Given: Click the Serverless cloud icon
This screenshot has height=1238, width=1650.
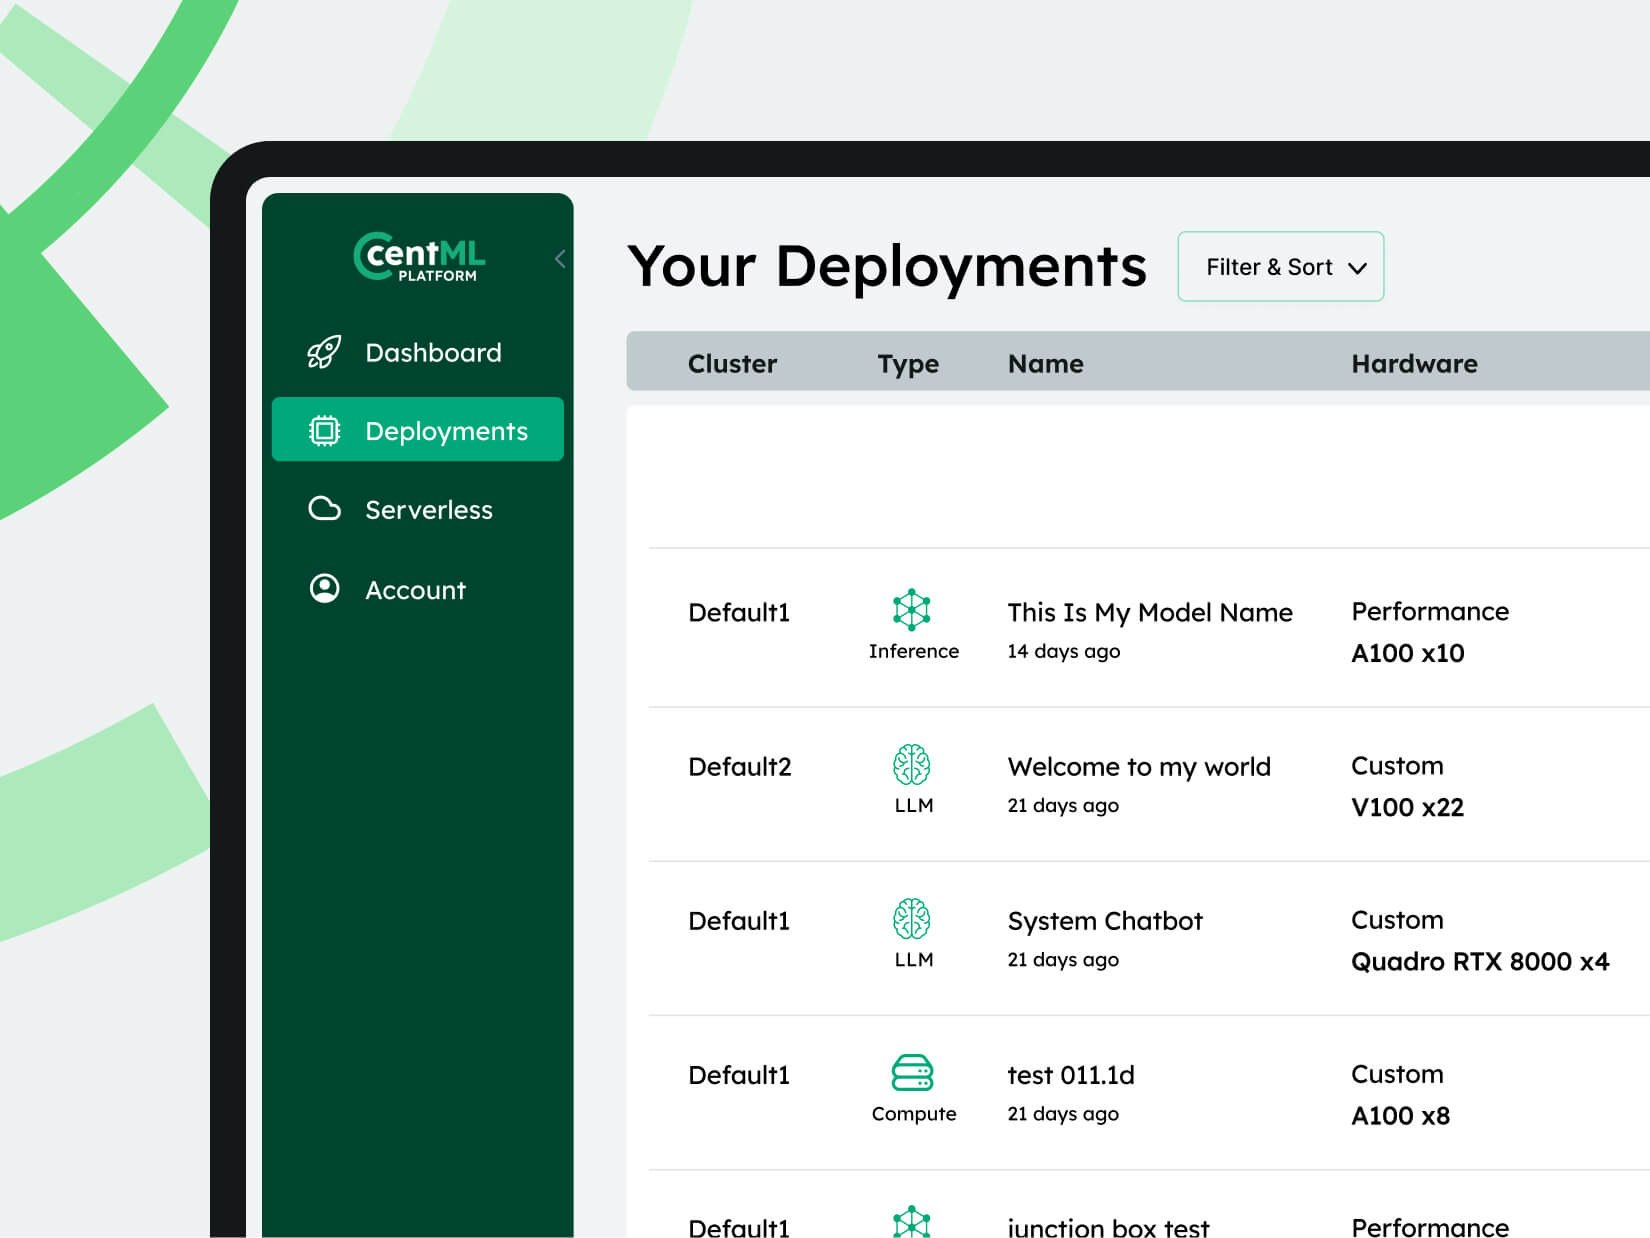Looking at the screenshot, I should [324, 509].
